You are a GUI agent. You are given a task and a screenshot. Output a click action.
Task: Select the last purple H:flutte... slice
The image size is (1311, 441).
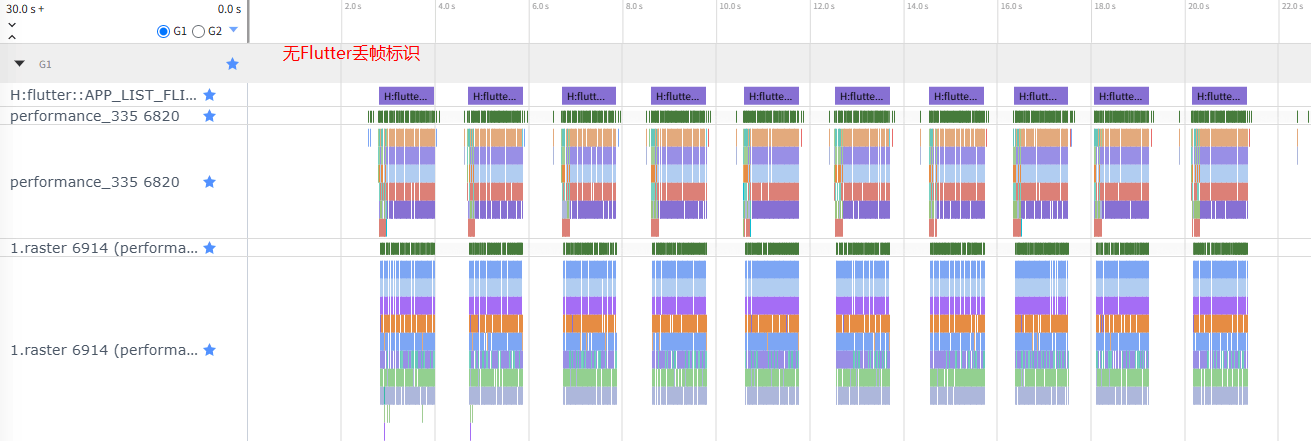pyautogui.click(x=1219, y=95)
